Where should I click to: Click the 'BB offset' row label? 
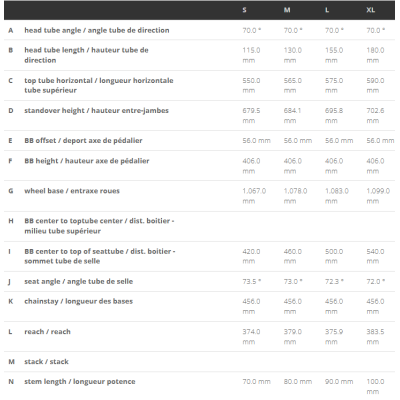point(83,141)
